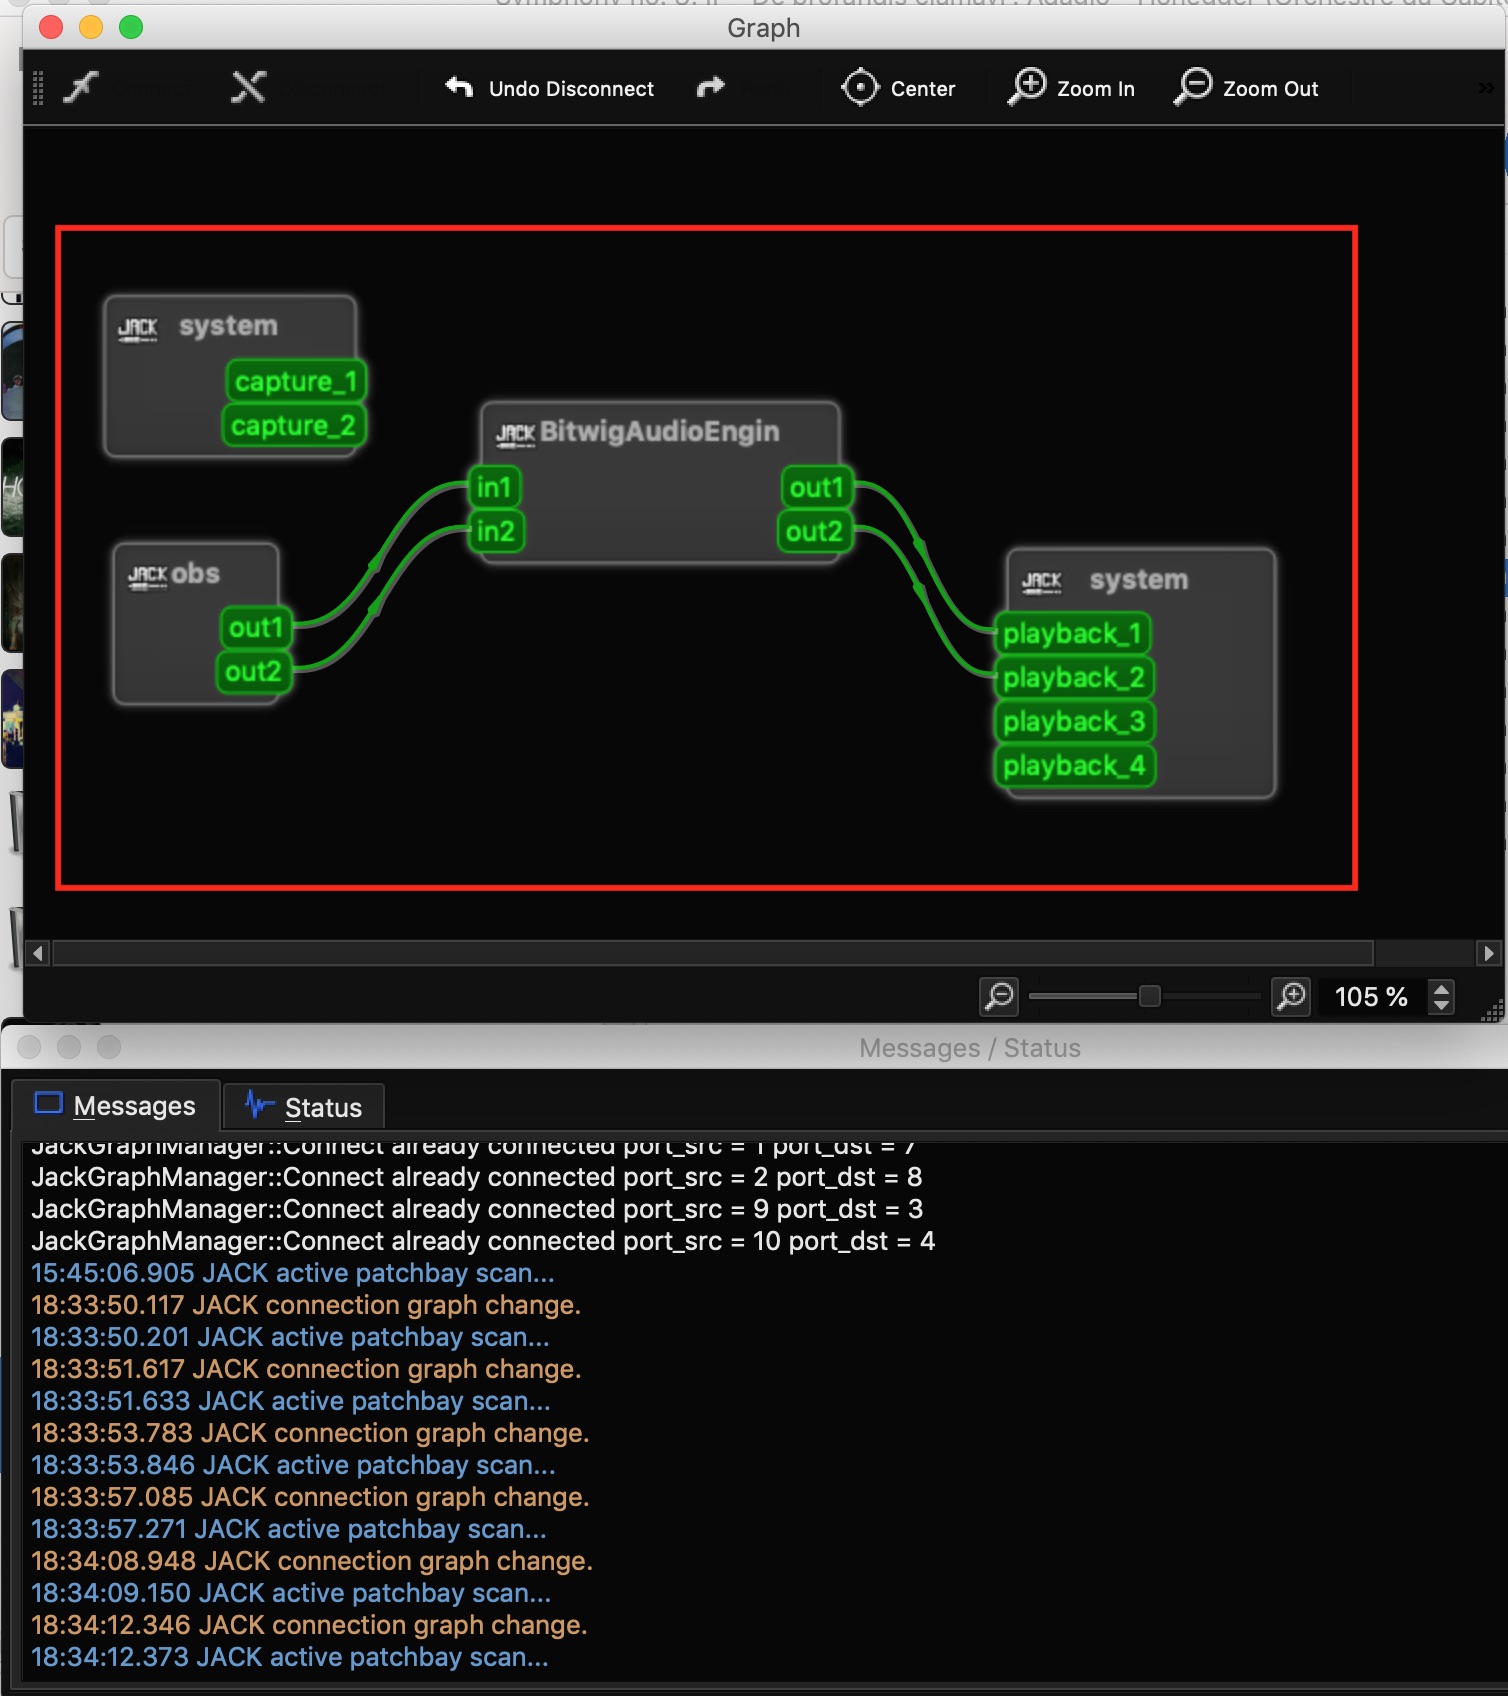This screenshot has width=1508, height=1696.
Task: Click the toolbar drag handle grip
Action: 38,88
